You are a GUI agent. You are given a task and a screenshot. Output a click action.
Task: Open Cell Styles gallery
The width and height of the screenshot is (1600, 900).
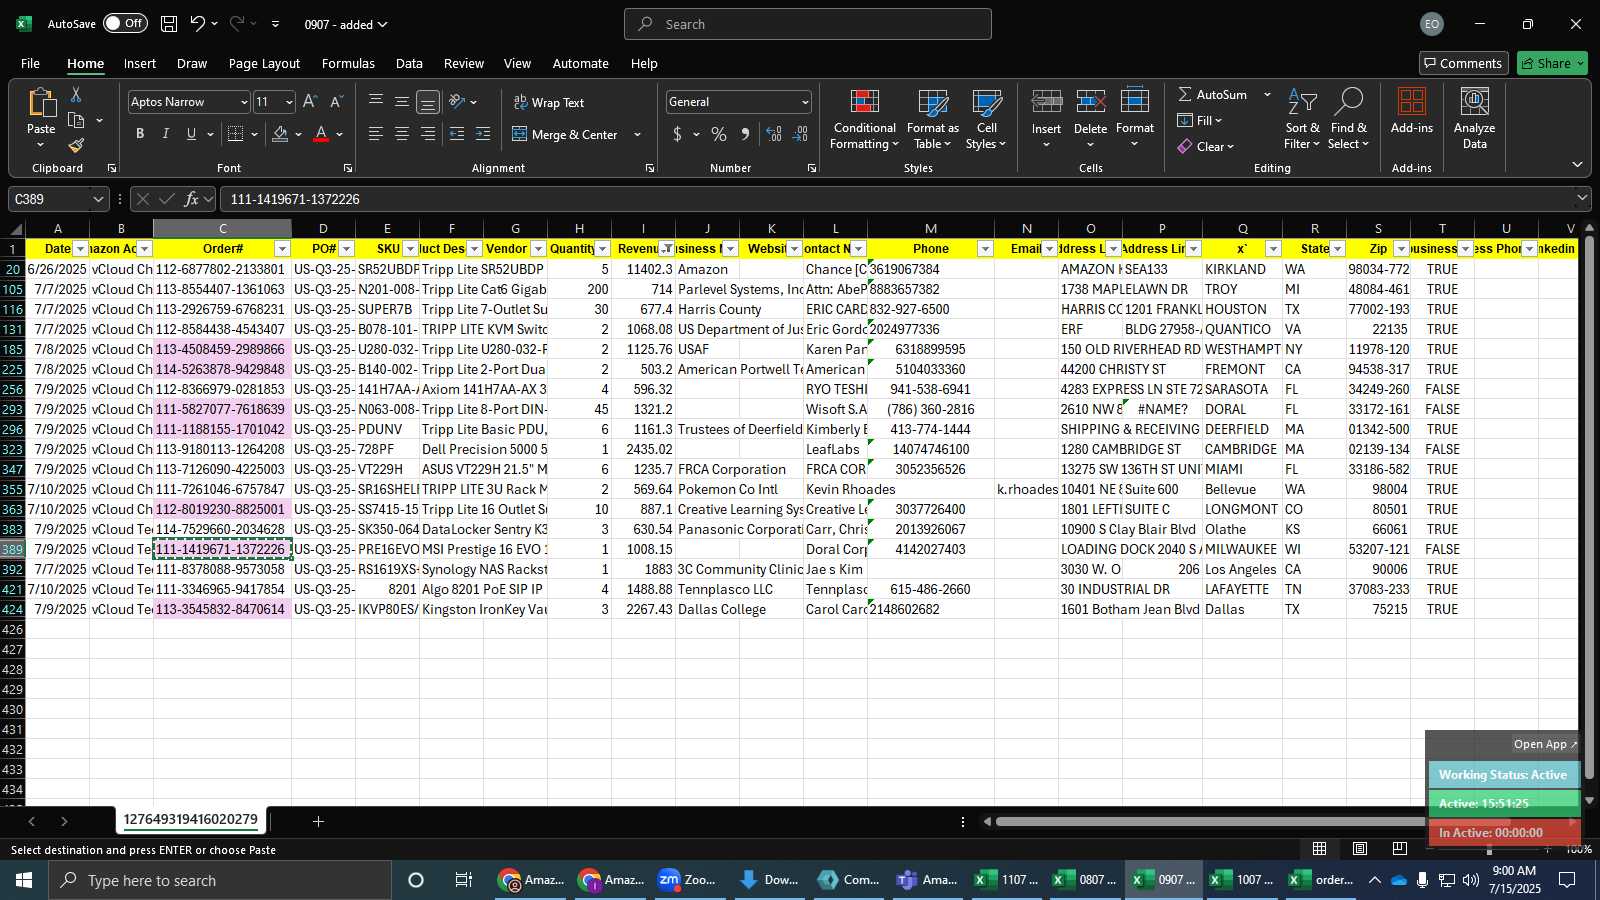click(x=987, y=120)
